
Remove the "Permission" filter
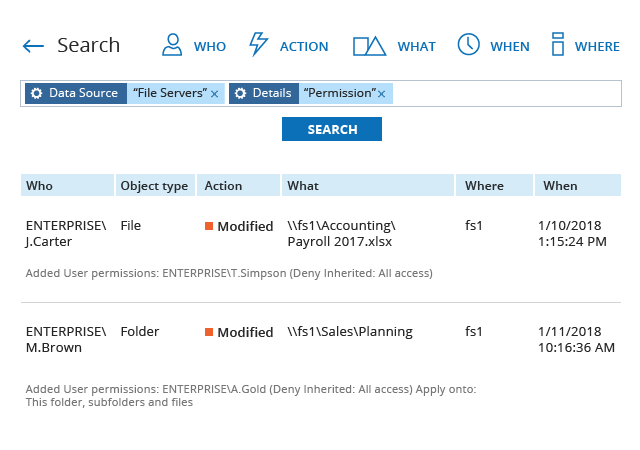tap(381, 94)
